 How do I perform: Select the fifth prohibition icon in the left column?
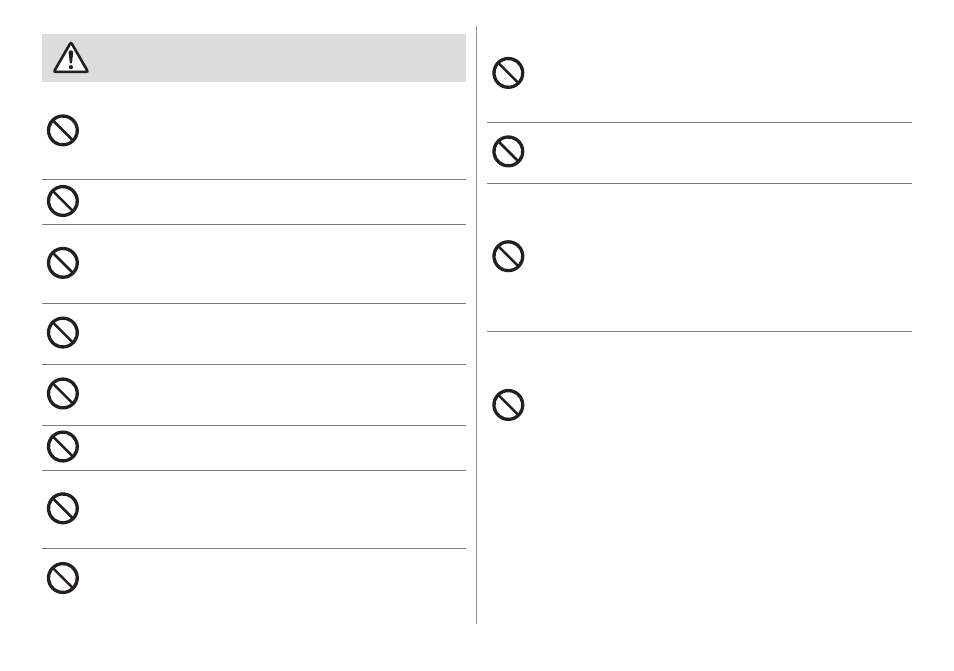[x=63, y=394]
